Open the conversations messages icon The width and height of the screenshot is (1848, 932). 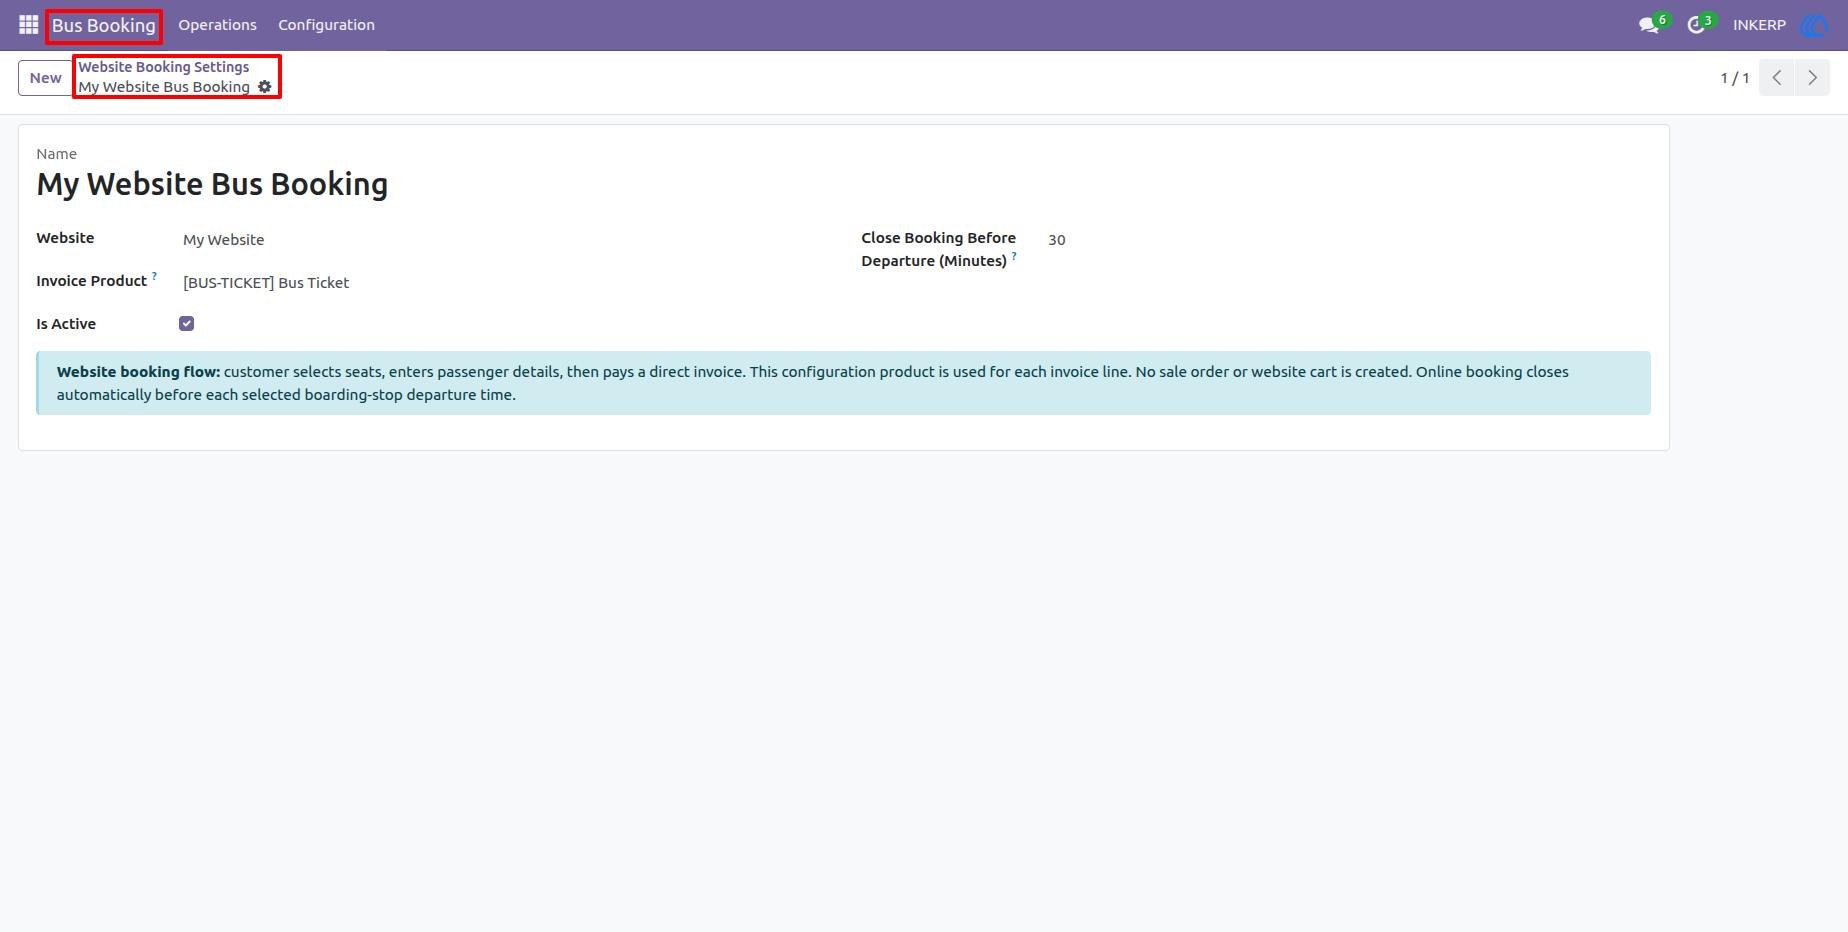[1649, 25]
